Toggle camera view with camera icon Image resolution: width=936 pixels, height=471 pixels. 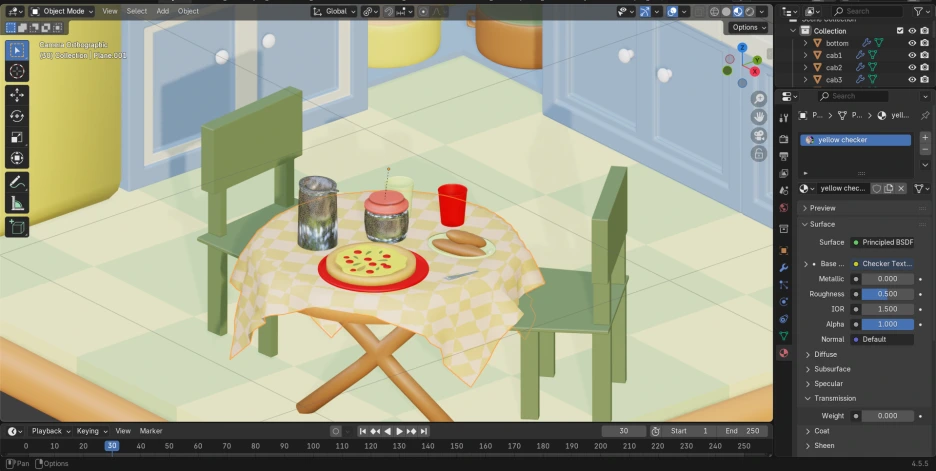tap(759, 135)
